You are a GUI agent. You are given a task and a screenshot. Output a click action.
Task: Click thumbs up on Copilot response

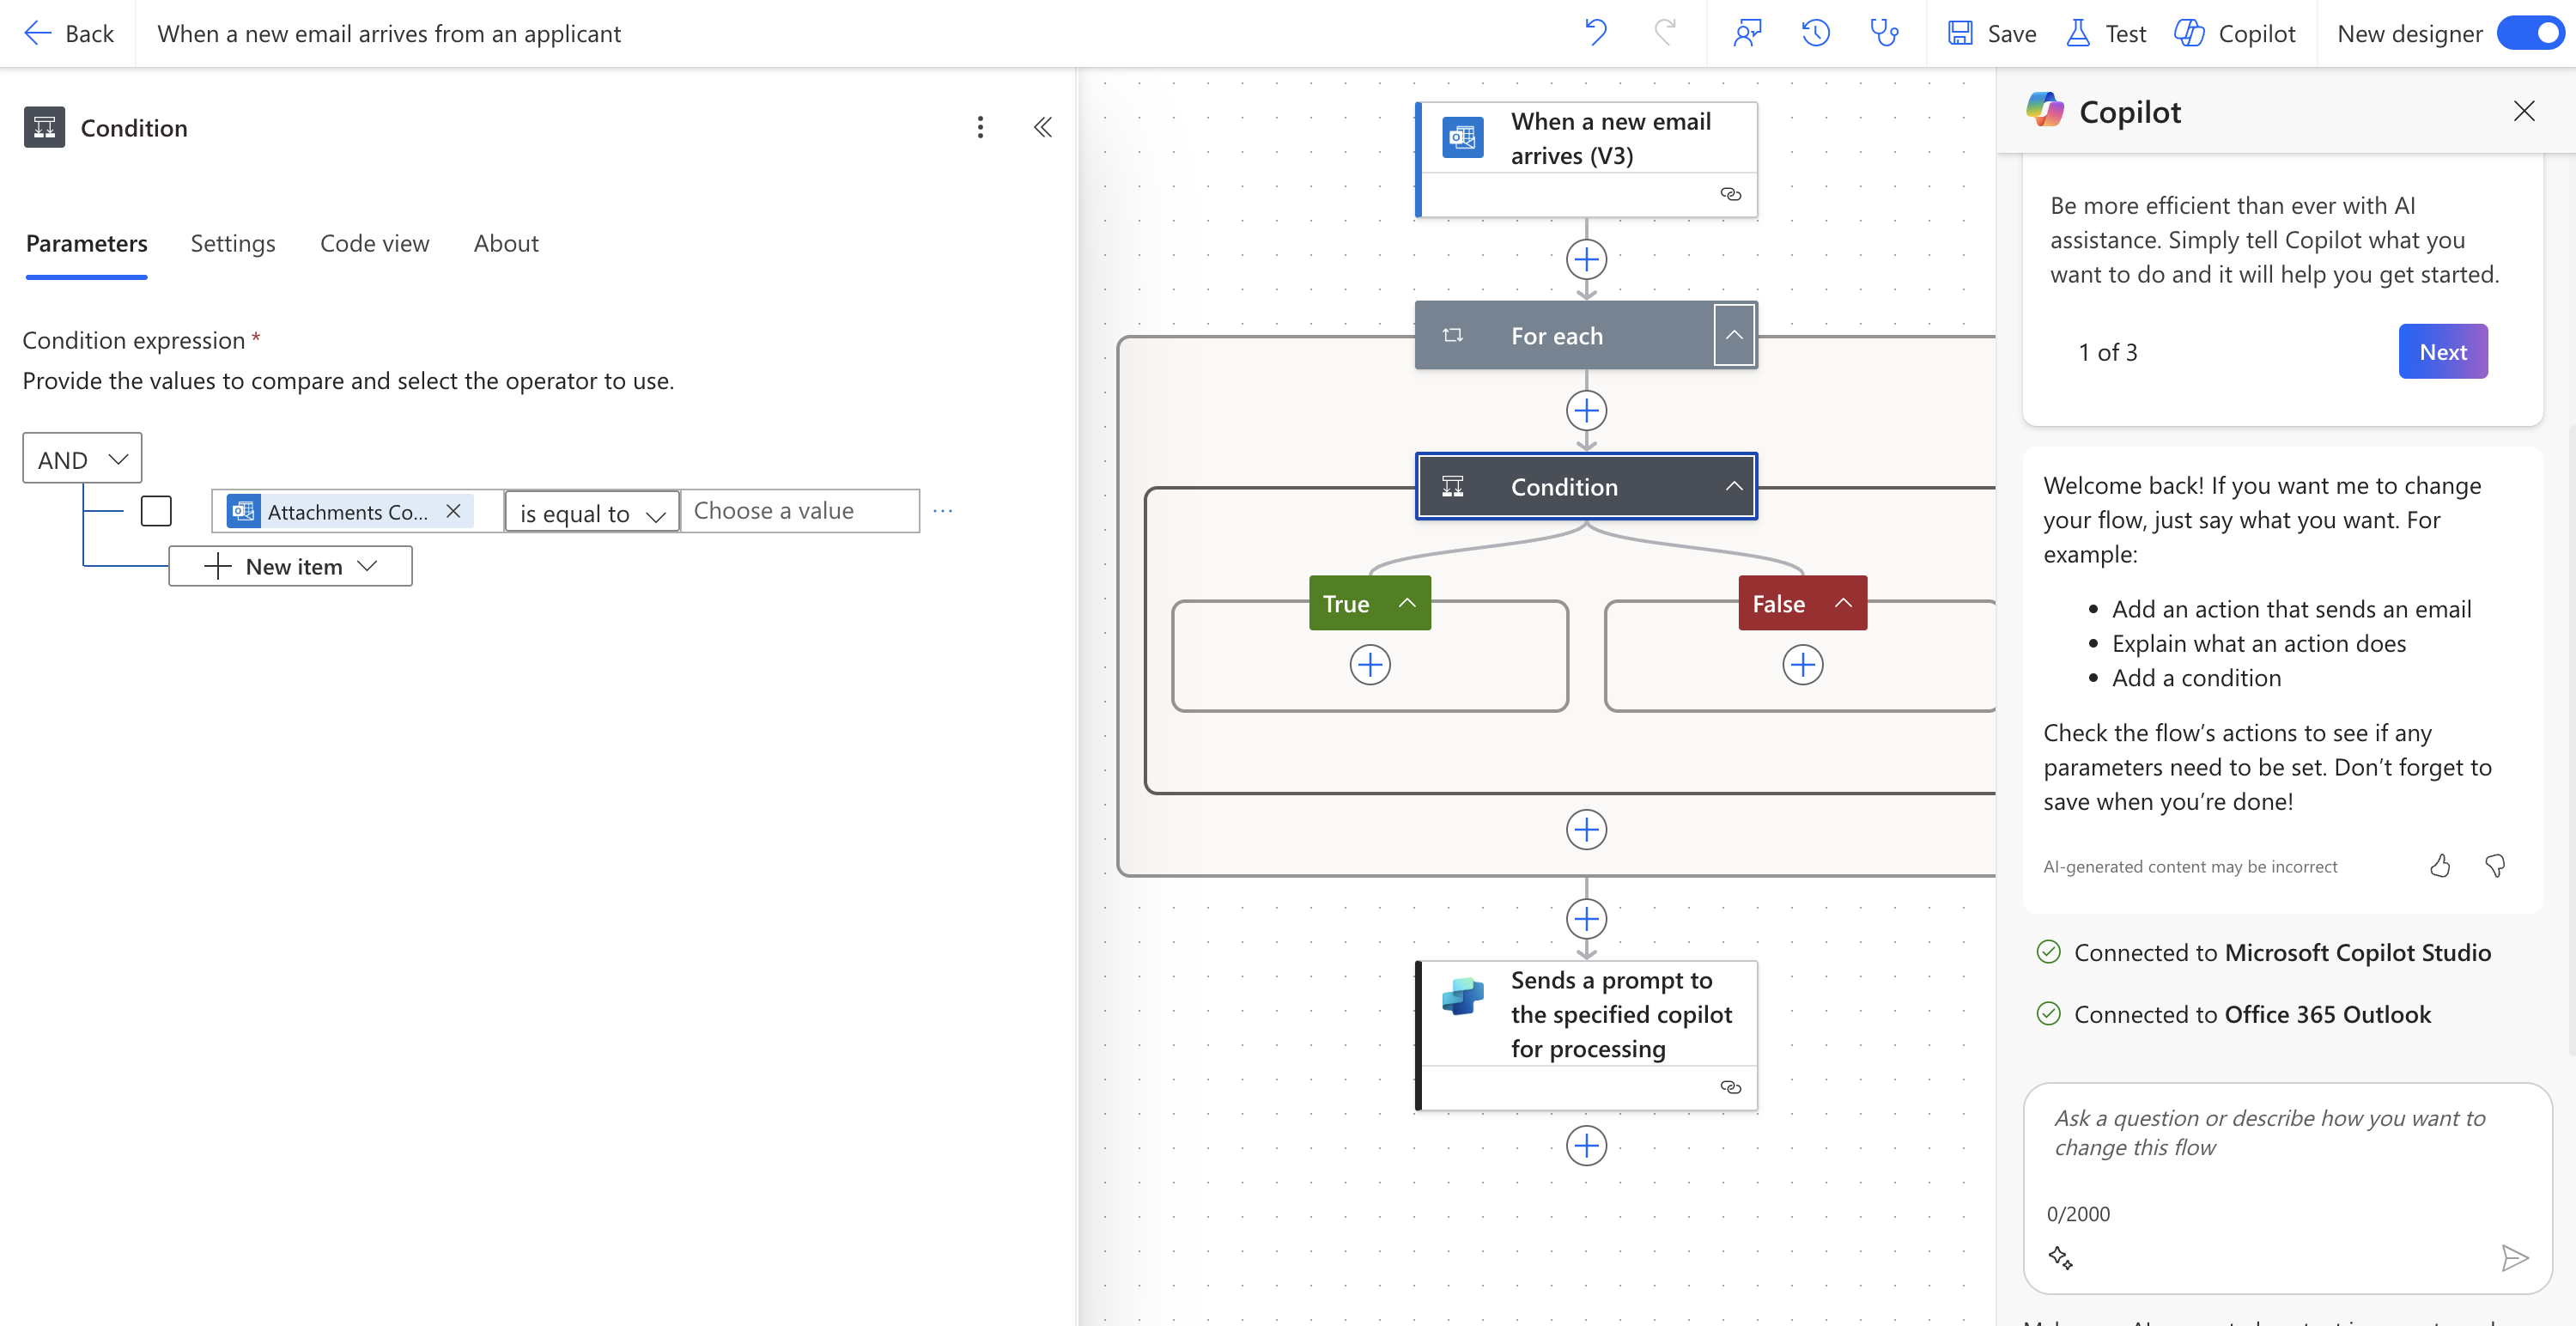click(x=2440, y=866)
